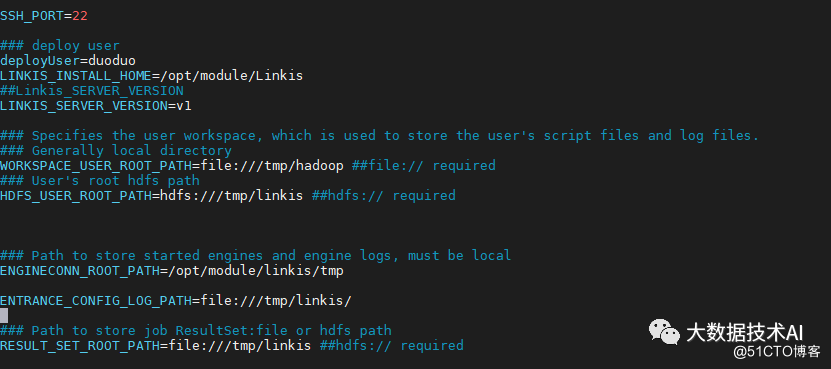The height and width of the screenshot is (369, 831).
Task: Click the 大数据技术AI watermark text
Action: point(745,332)
